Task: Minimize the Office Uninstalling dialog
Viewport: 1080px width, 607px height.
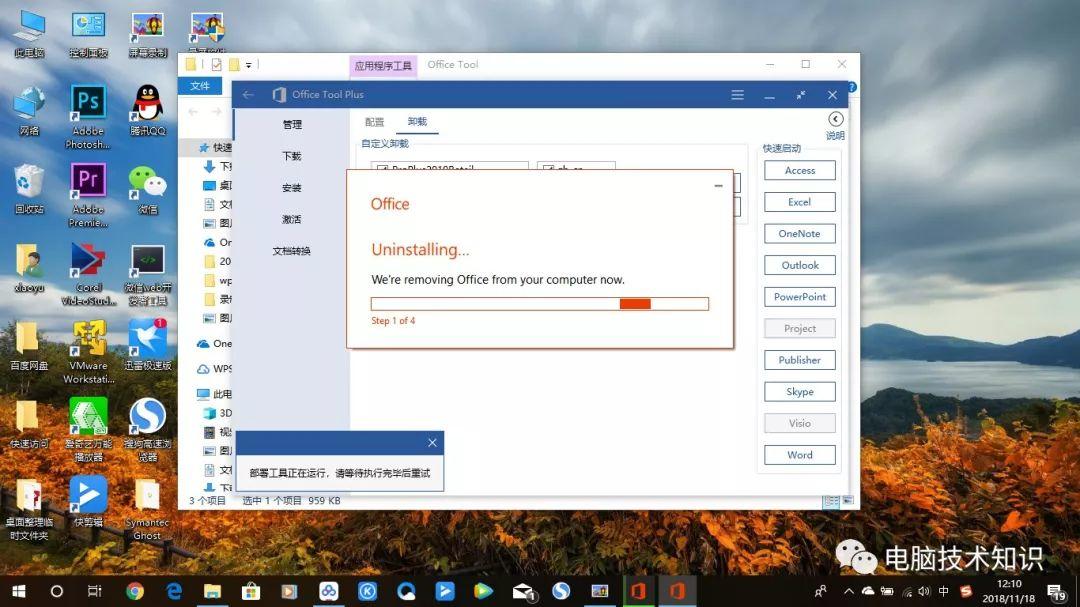Action: (x=718, y=186)
